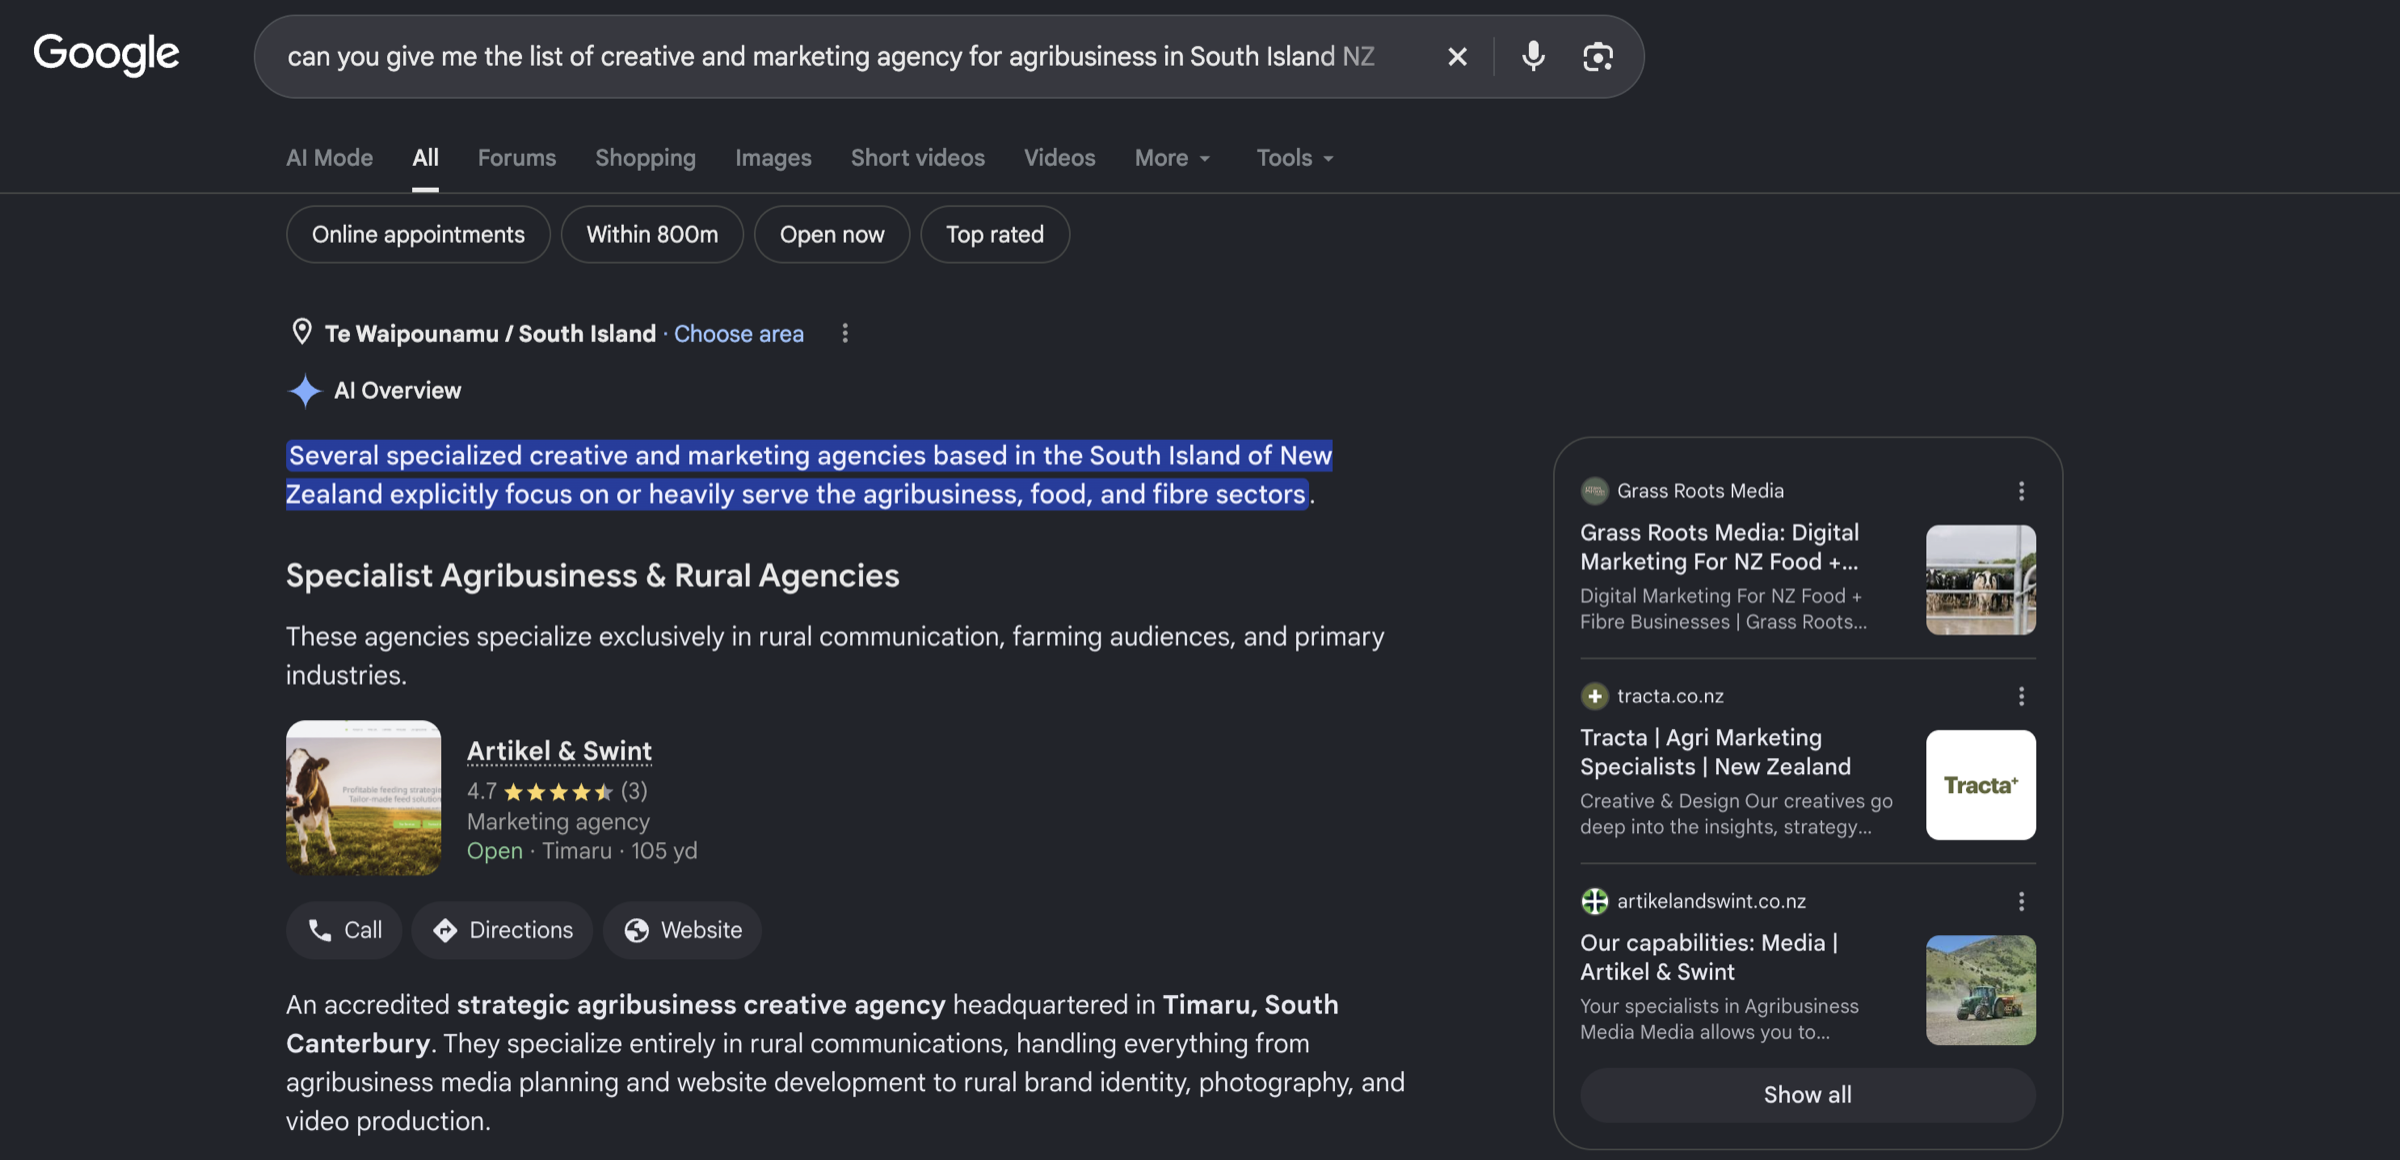Click the Grass Roots Media favicon
The width and height of the screenshot is (2400, 1160).
coord(1594,491)
